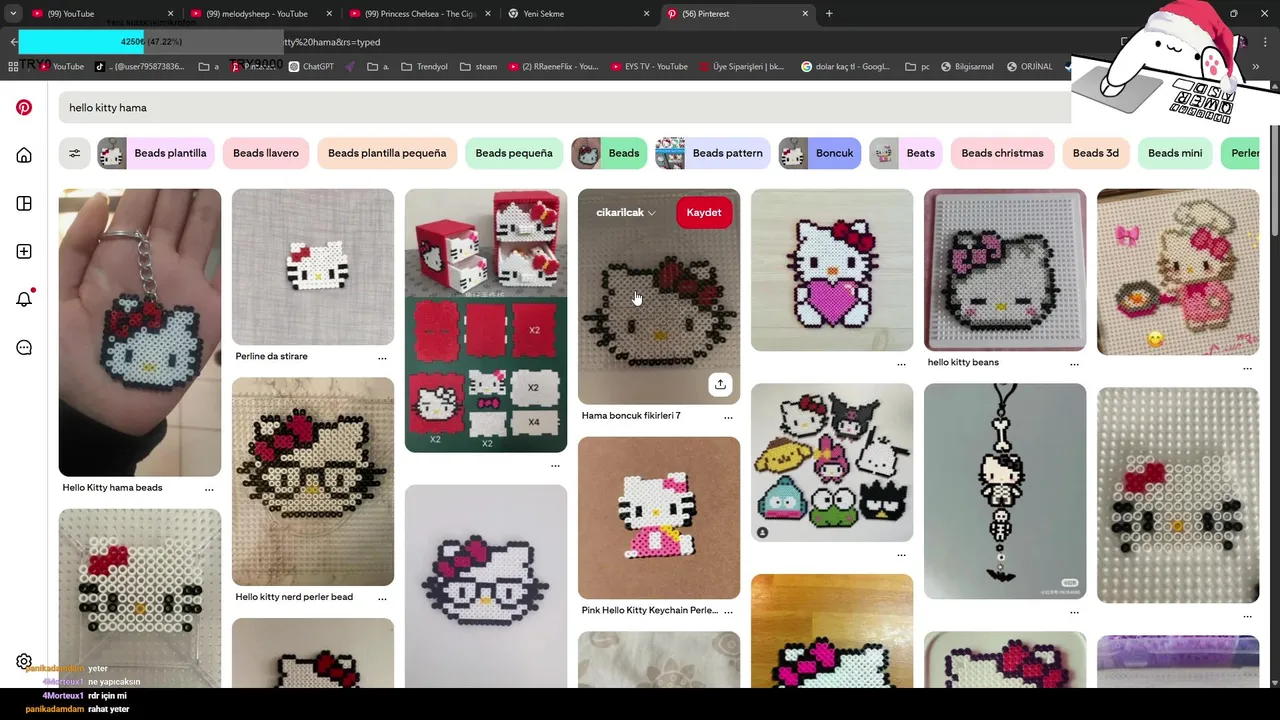Open the Sanrio characters collection pin
This screenshot has width=1280, height=720.
(x=832, y=462)
